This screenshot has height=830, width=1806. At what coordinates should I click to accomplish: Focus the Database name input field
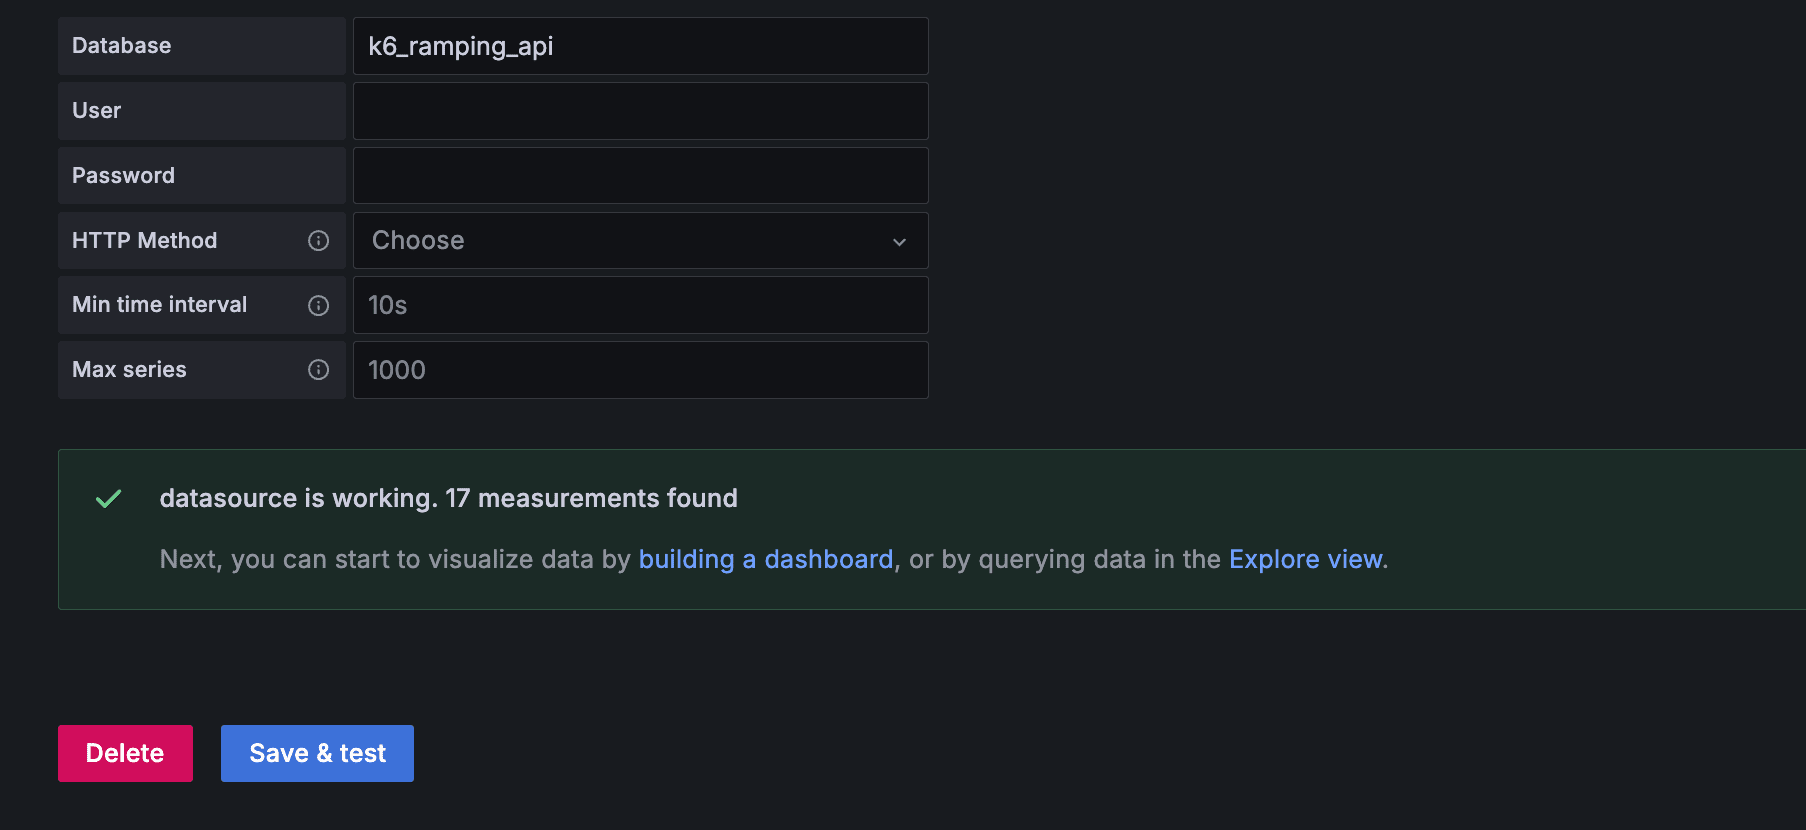(x=640, y=46)
